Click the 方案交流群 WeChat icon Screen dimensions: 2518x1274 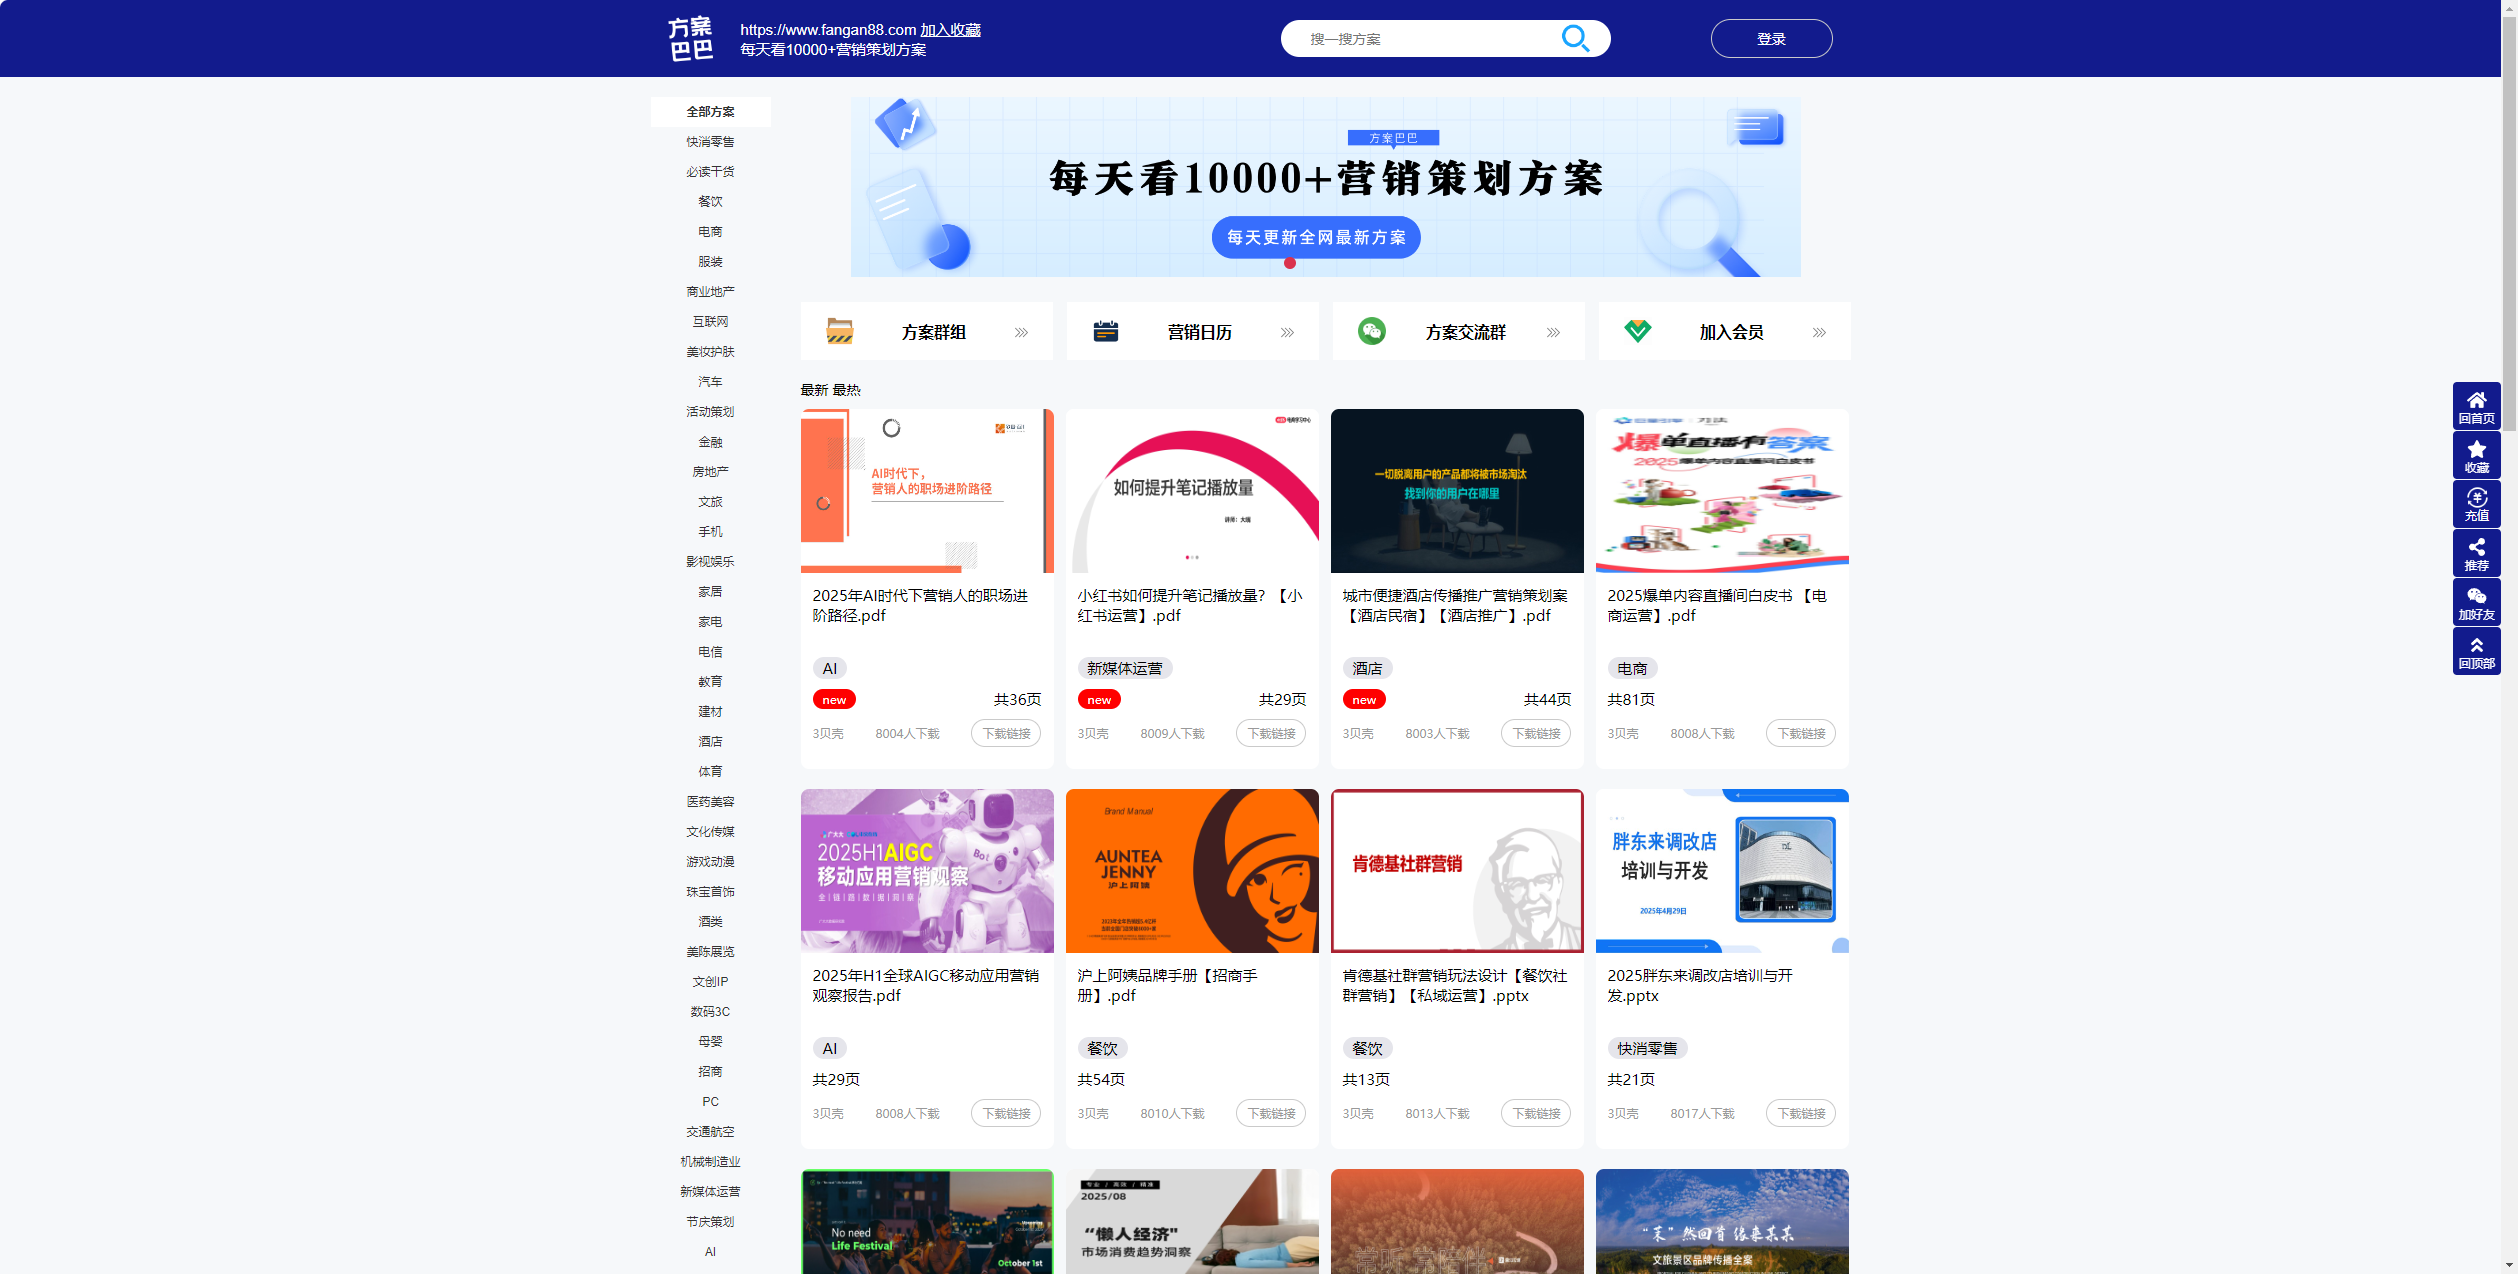coord(1371,331)
